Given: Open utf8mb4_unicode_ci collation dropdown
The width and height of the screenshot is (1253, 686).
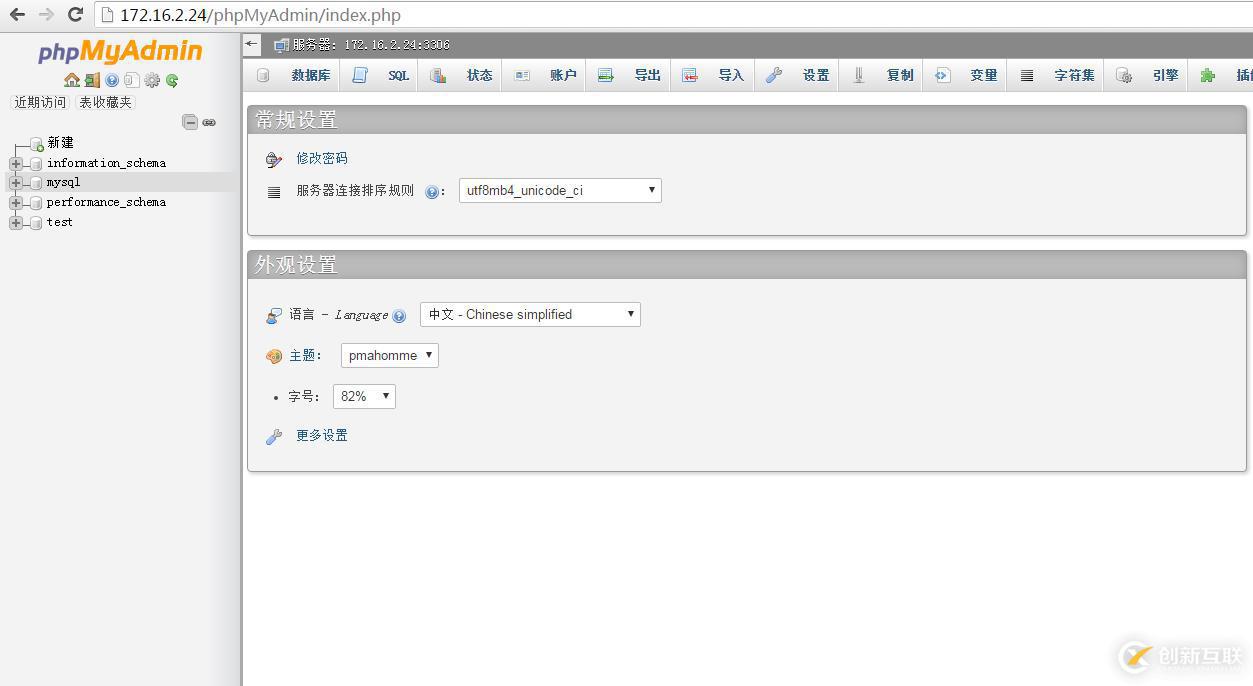Looking at the screenshot, I should click(560, 190).
